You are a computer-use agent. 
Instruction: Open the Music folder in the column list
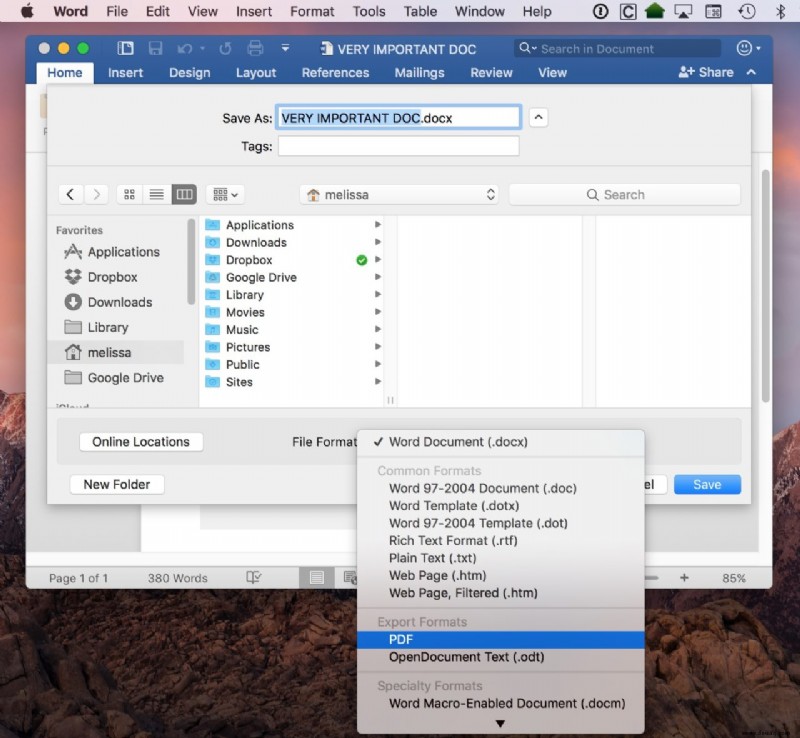coord(292,330)
